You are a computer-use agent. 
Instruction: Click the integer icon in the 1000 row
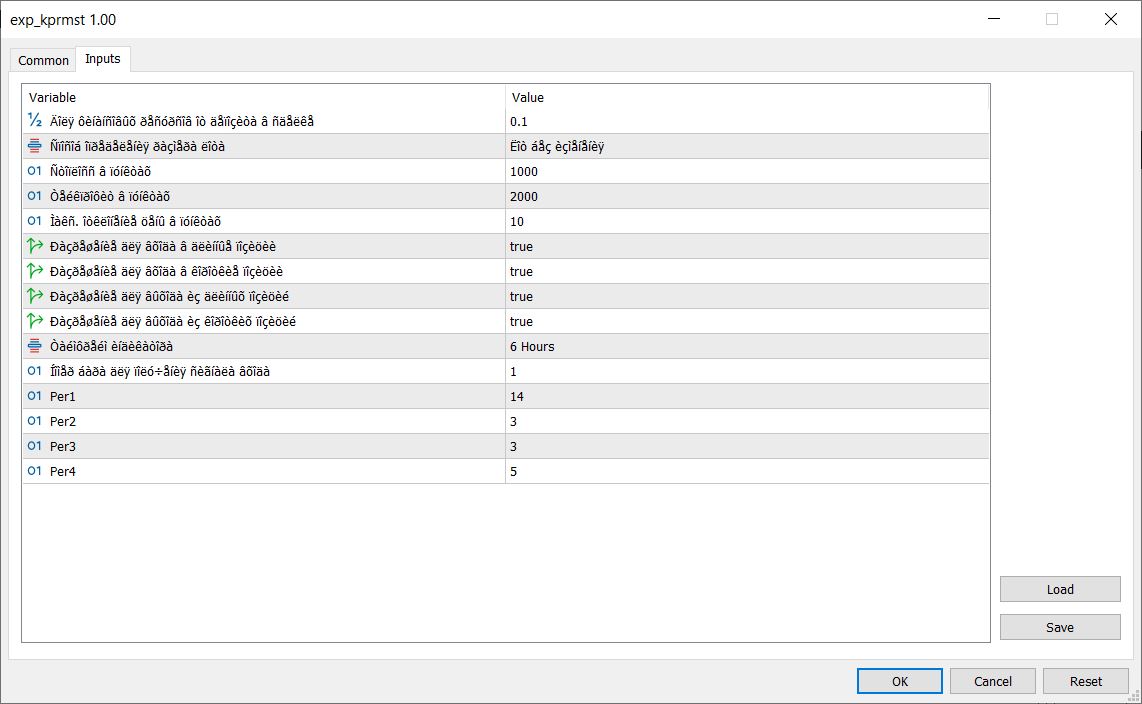[34, 170]
